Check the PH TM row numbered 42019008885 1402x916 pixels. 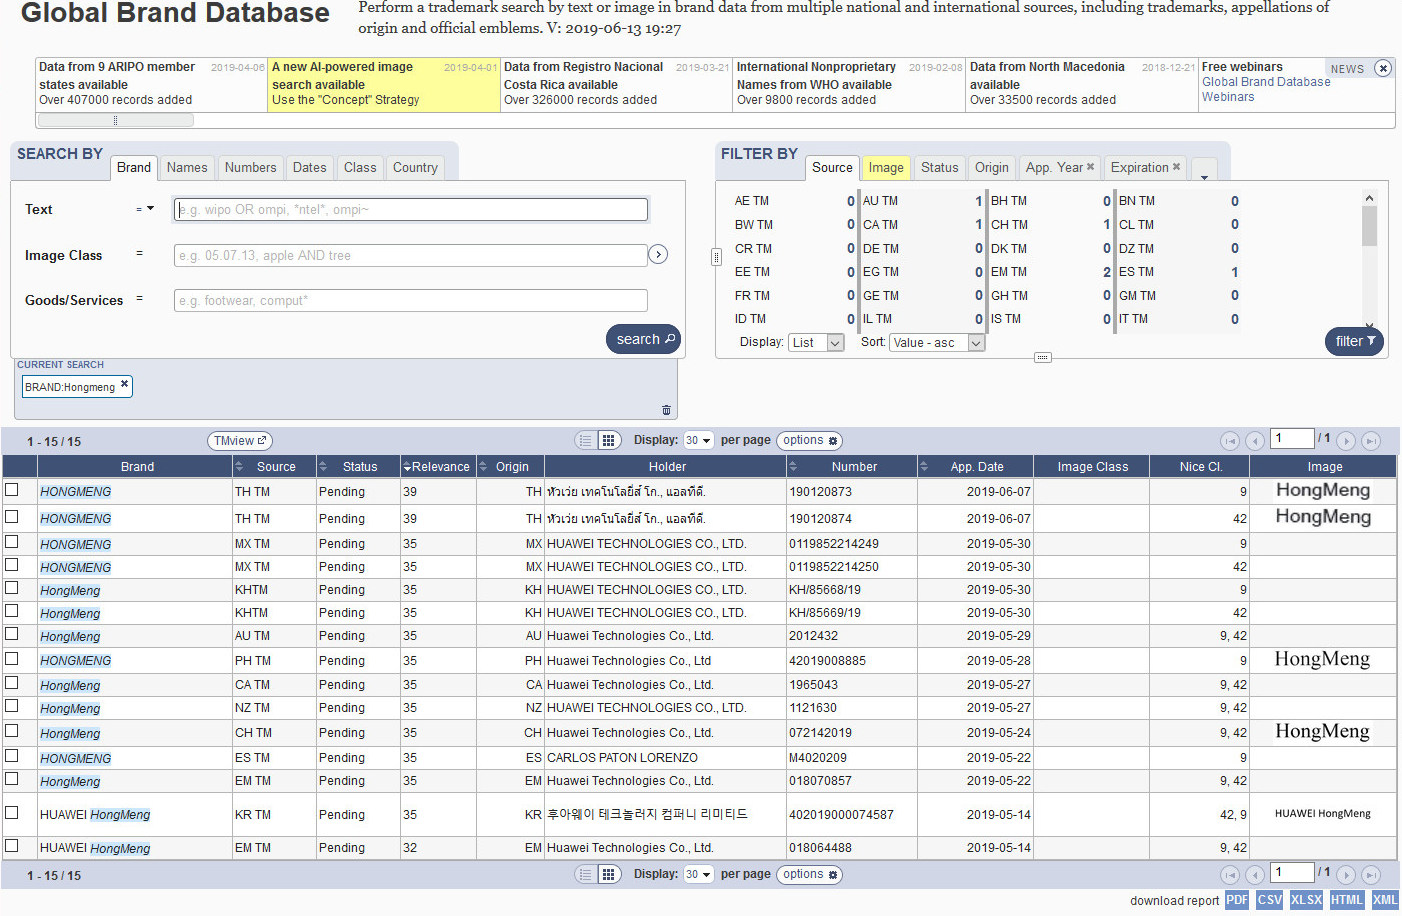12,659
